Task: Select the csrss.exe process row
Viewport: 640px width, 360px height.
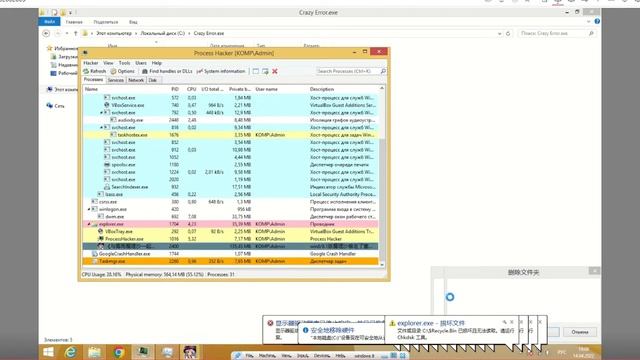Action: click(x=231, y=202)
